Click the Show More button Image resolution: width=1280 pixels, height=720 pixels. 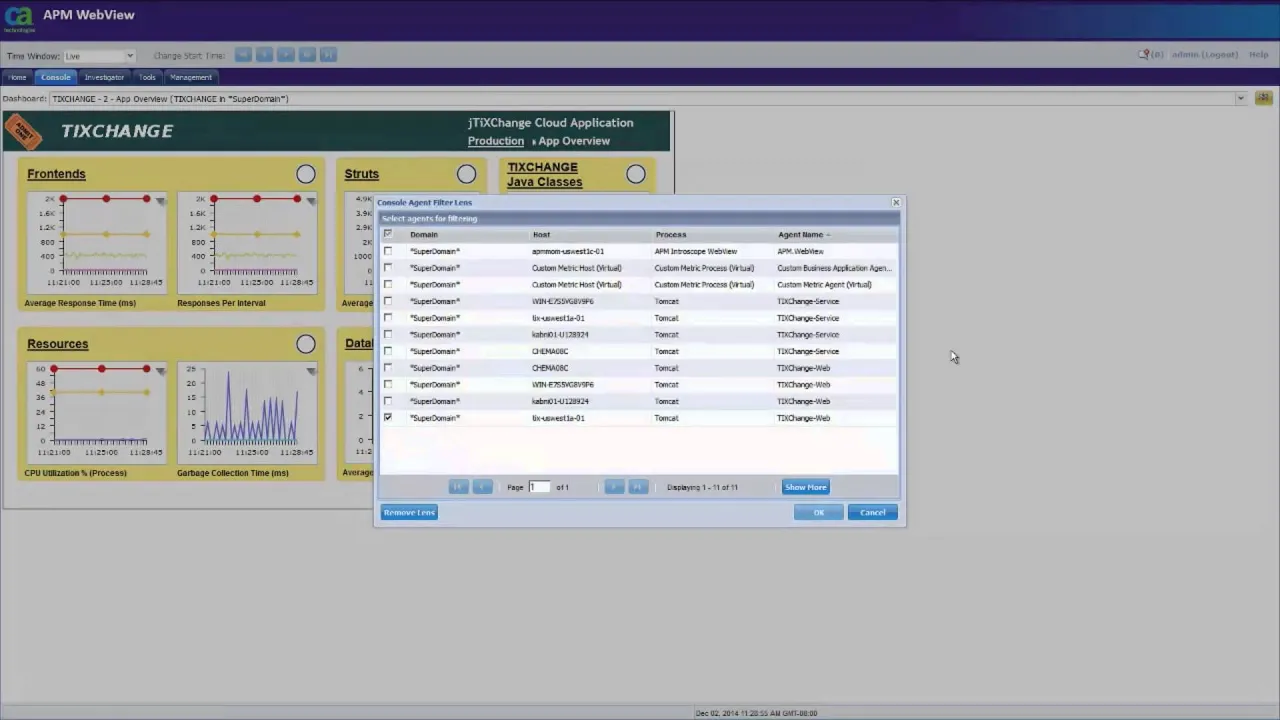click(805, 487)
